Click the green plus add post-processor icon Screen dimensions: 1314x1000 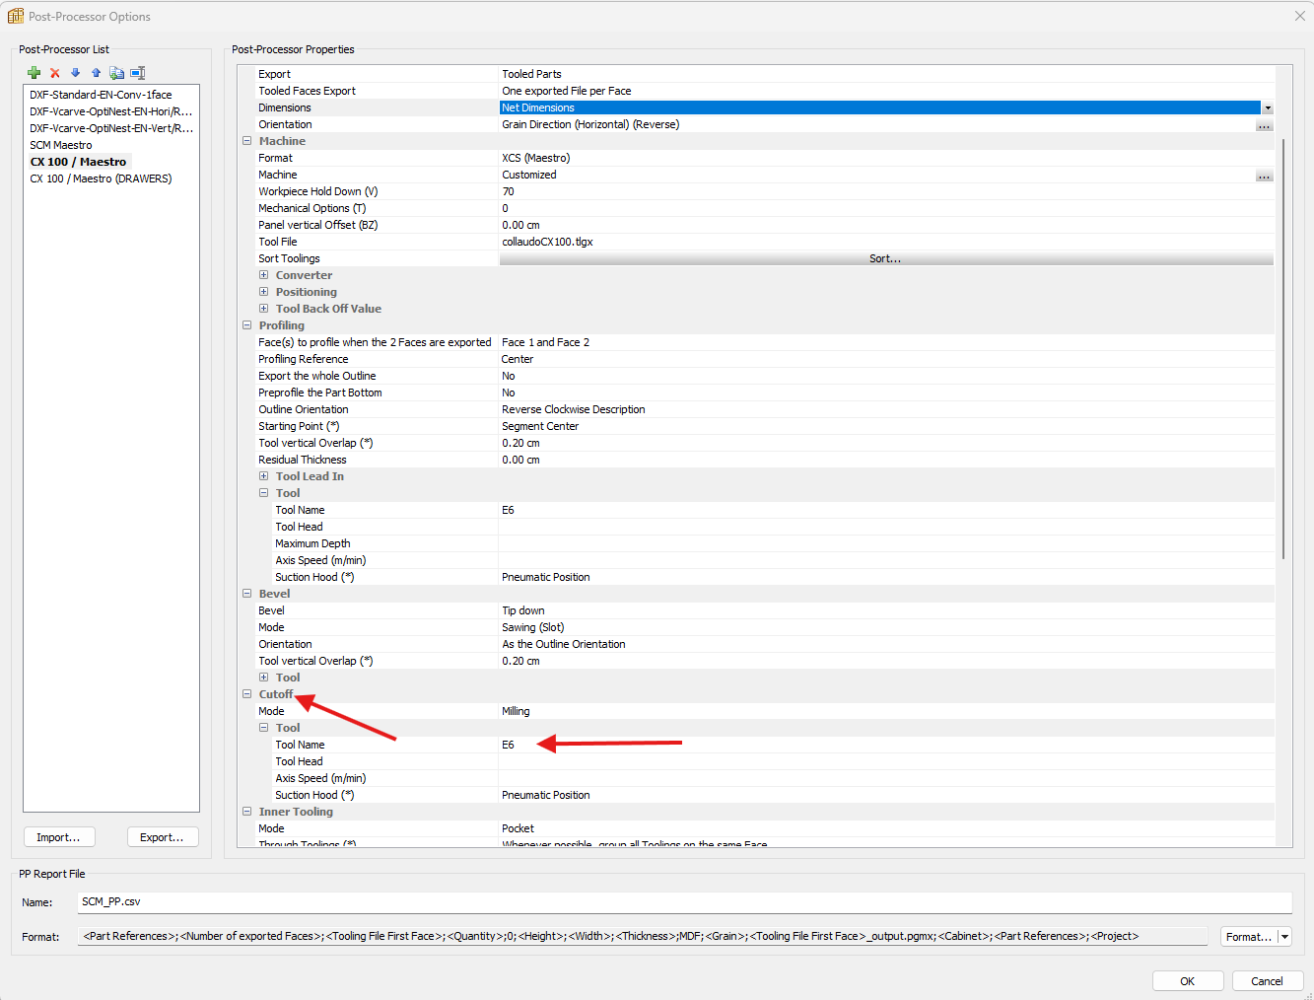[x=34, y=73]
